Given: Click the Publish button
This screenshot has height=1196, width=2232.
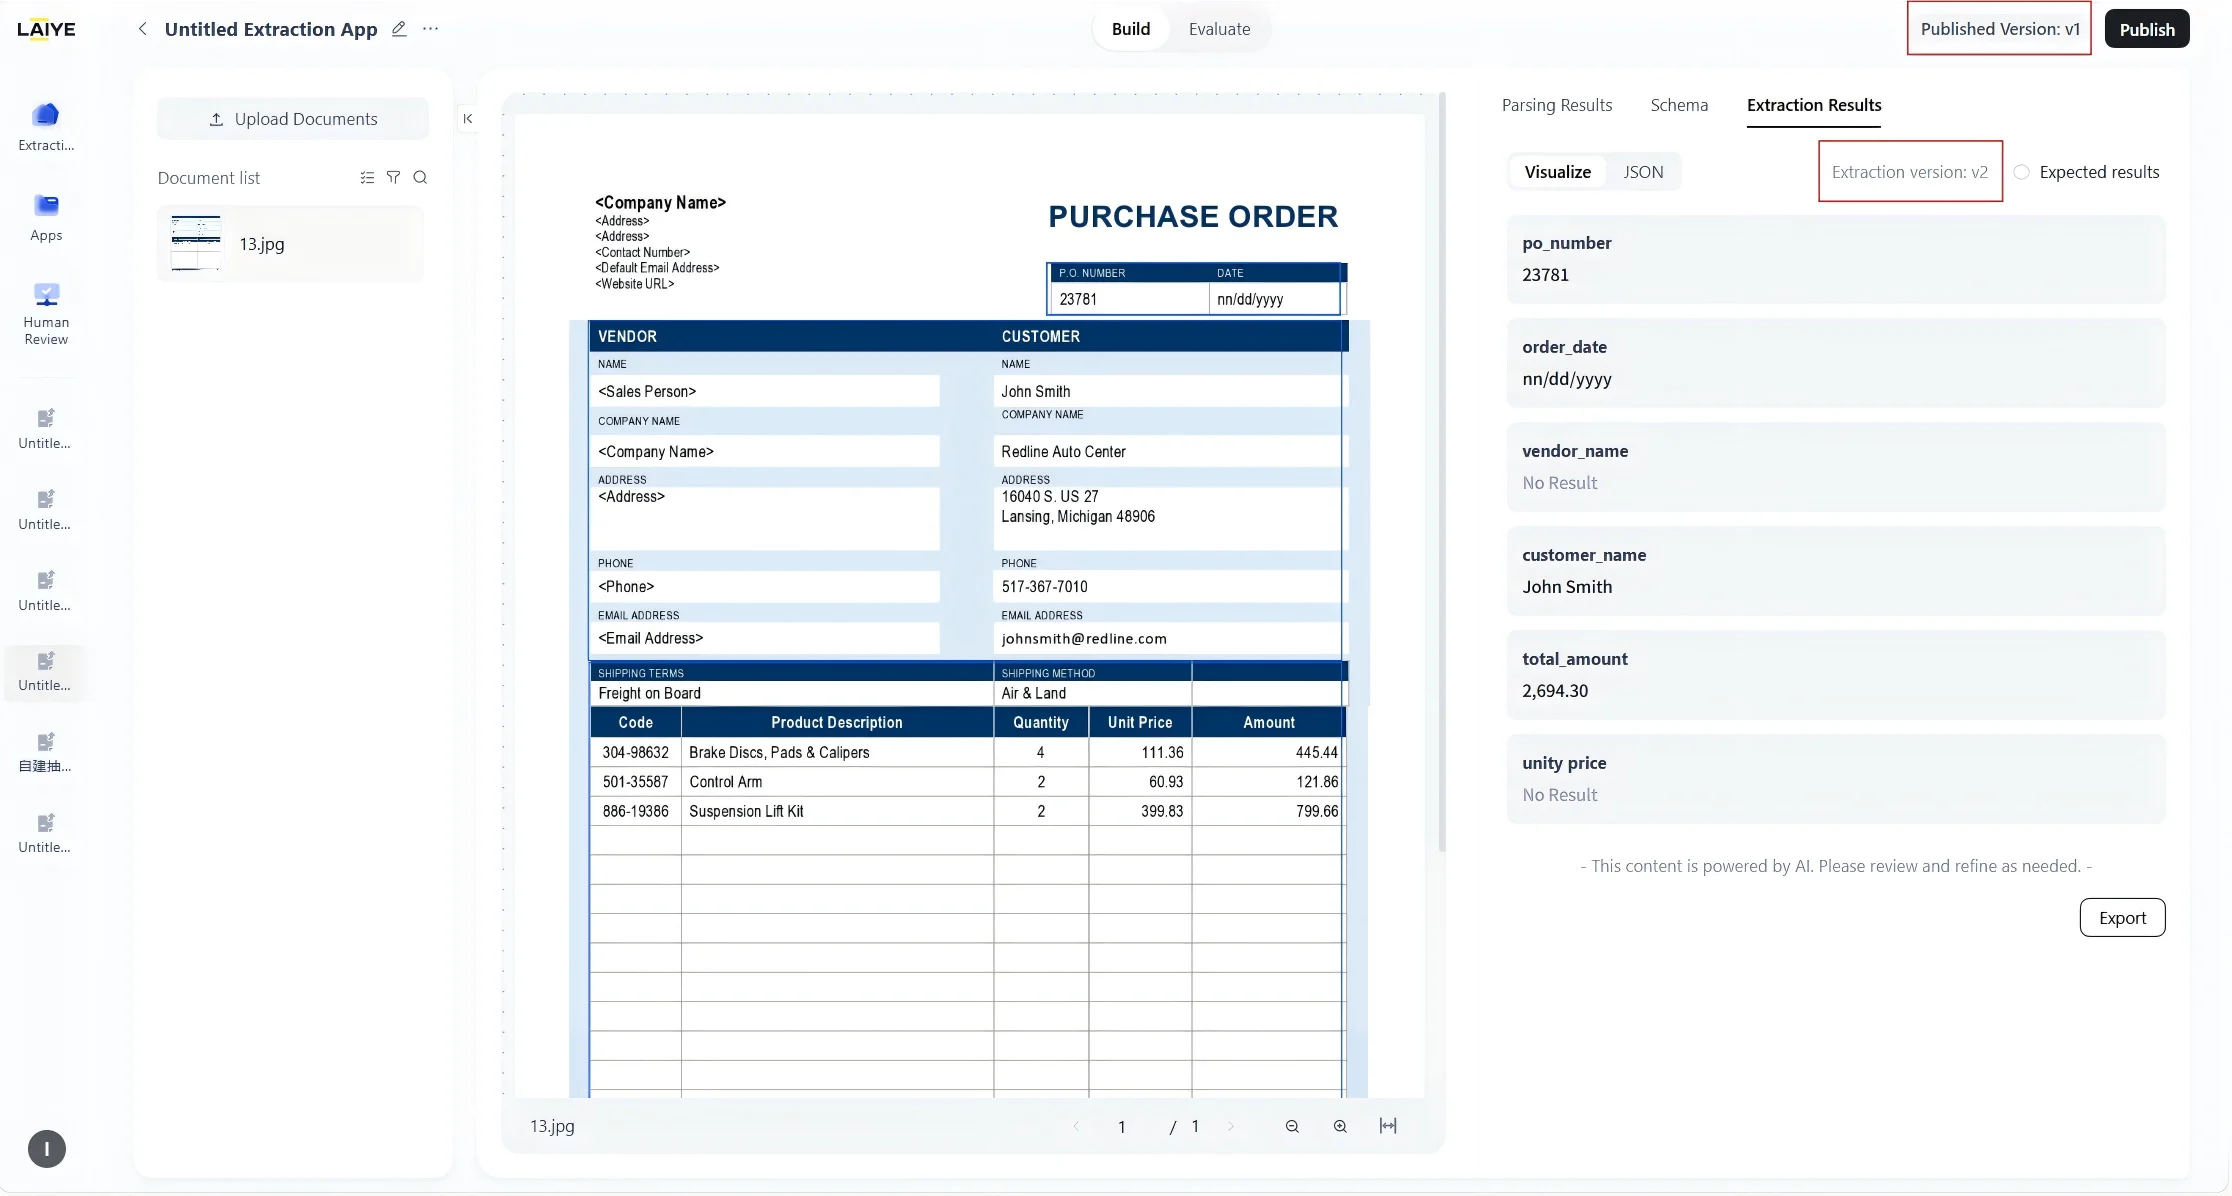Looking at the screenshot, I should [x=2147, y=29].
